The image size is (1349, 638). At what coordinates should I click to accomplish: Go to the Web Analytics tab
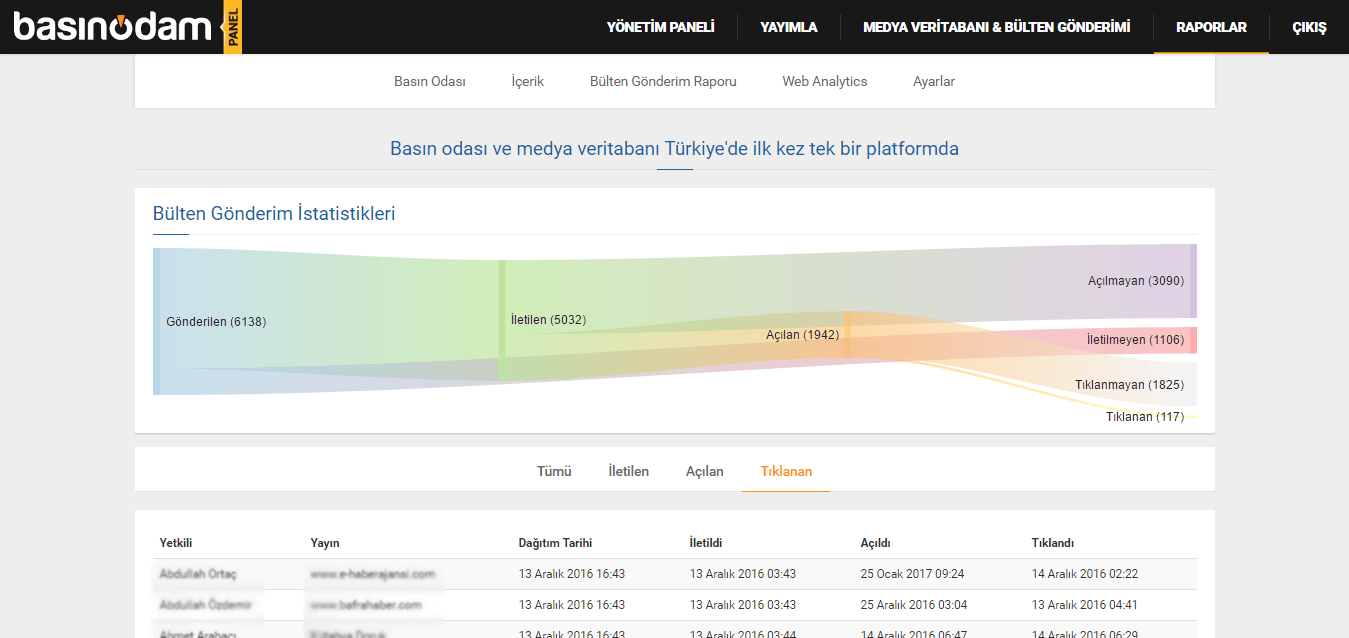(824, 82)
